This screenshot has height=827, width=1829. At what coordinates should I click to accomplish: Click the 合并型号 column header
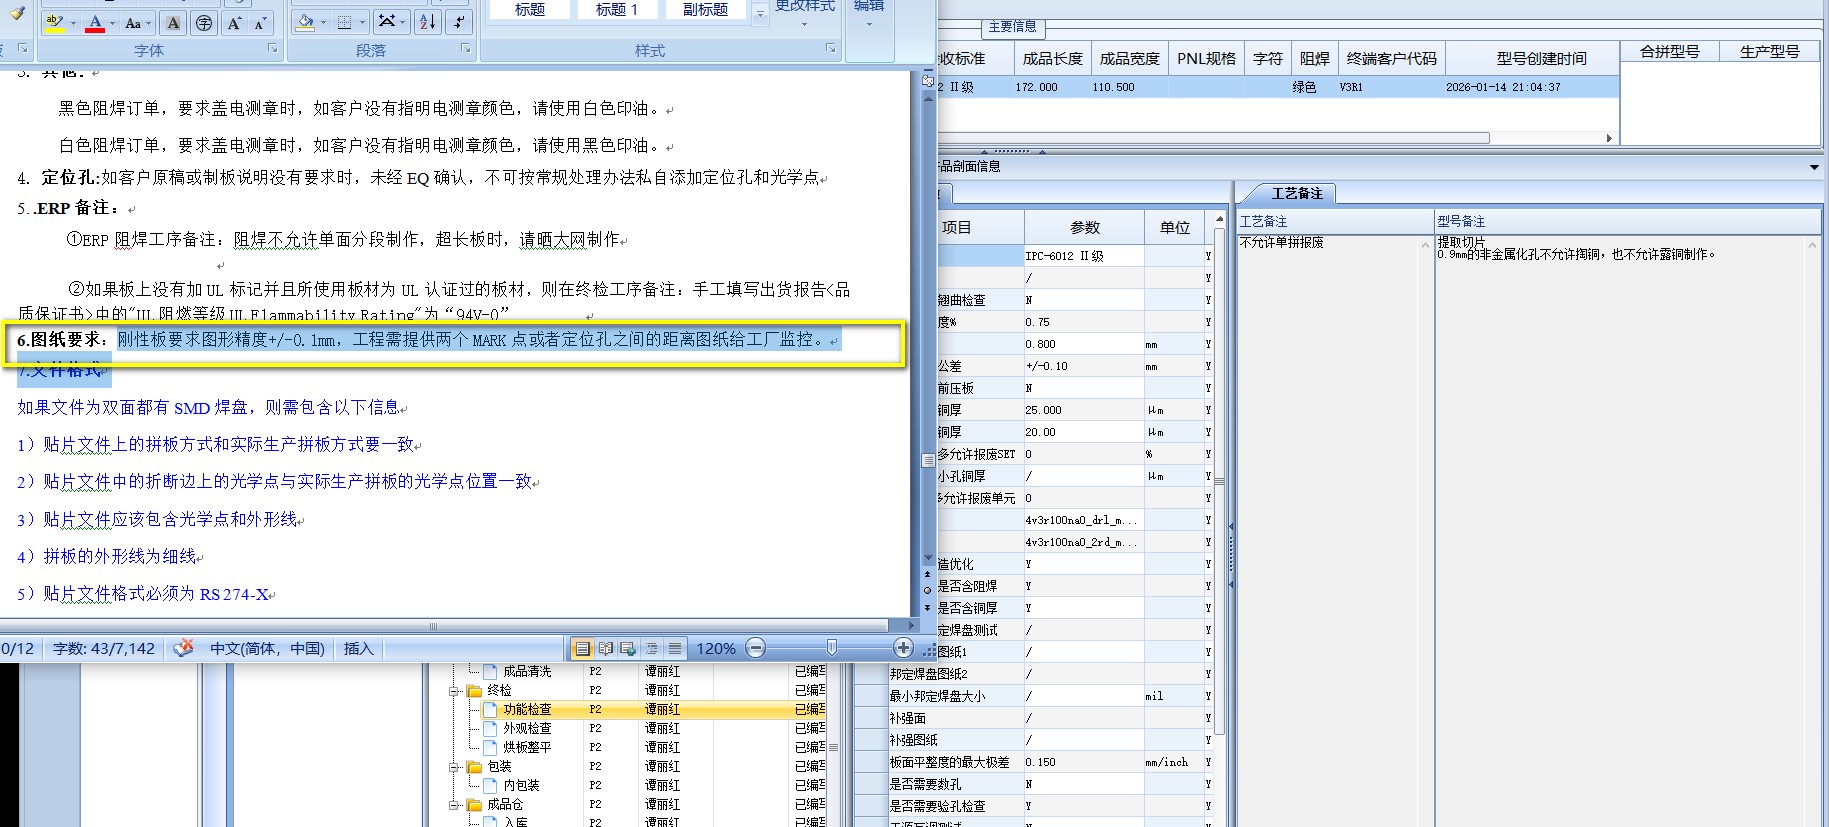1669,52
